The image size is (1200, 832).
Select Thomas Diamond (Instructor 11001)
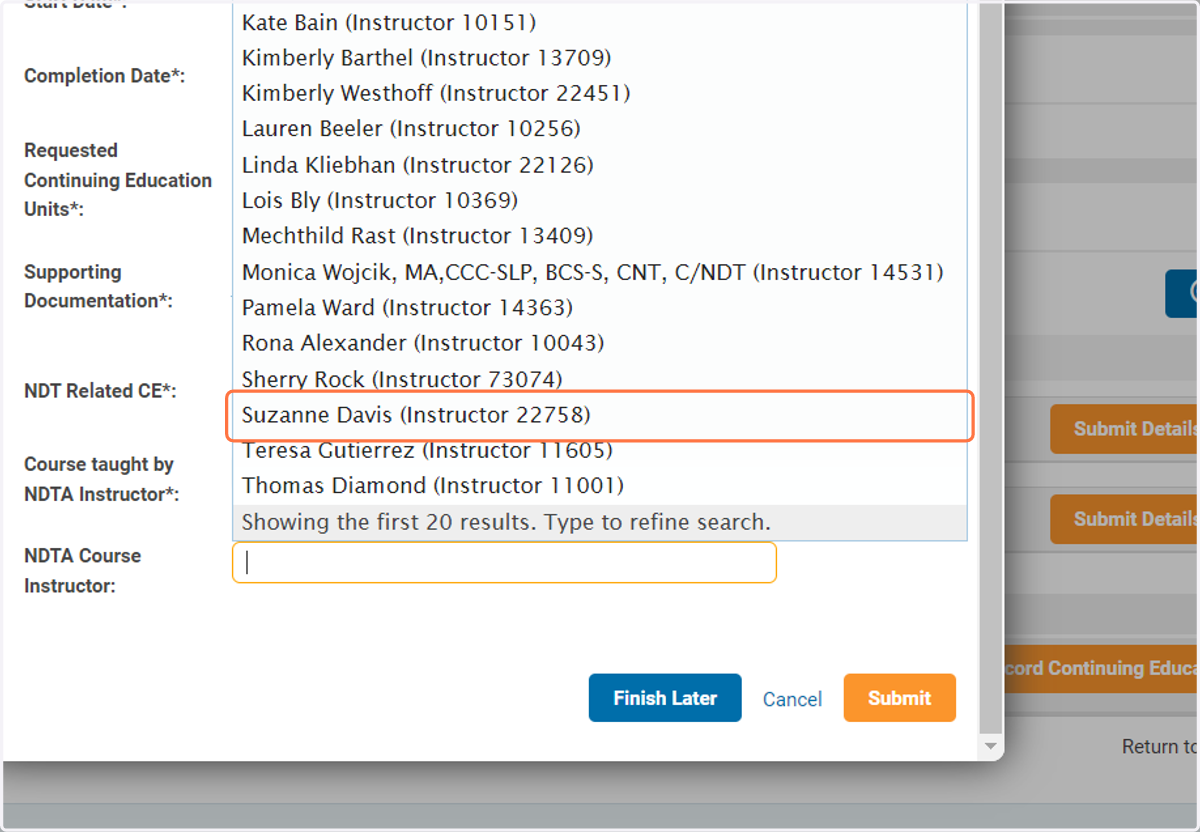click(x=600, y=486)
